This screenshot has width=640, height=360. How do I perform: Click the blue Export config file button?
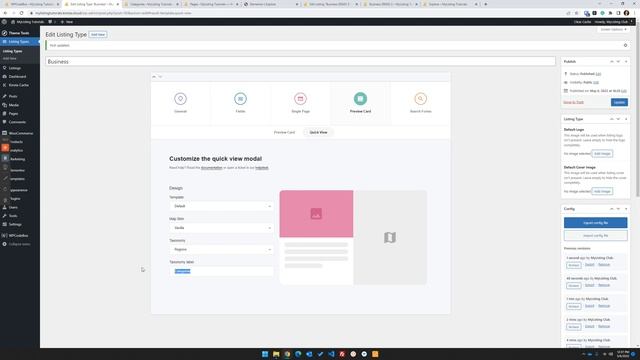click(596, 223)
